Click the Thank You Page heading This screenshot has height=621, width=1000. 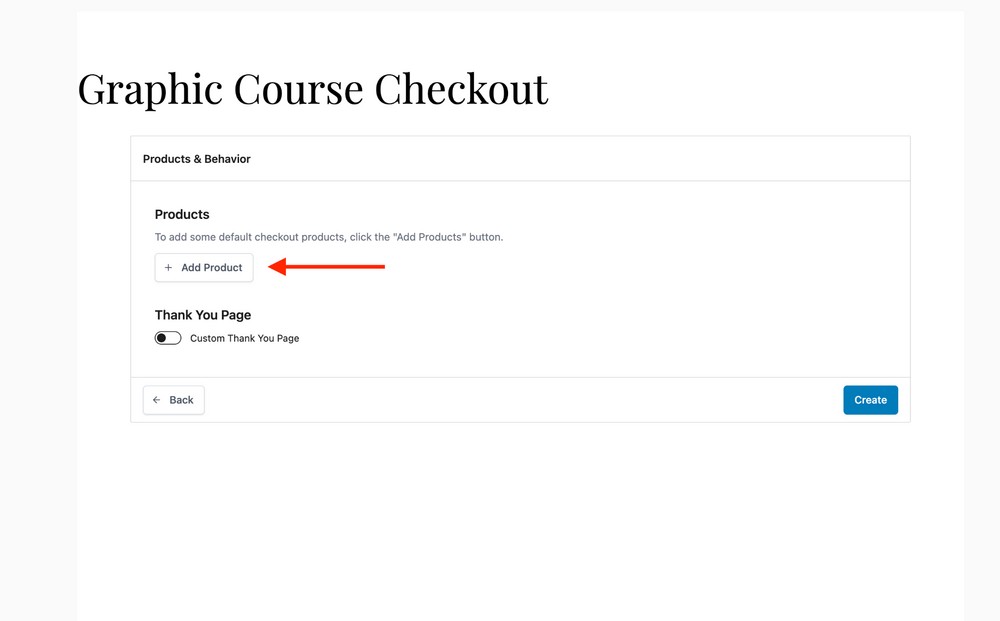pos(202,314)
